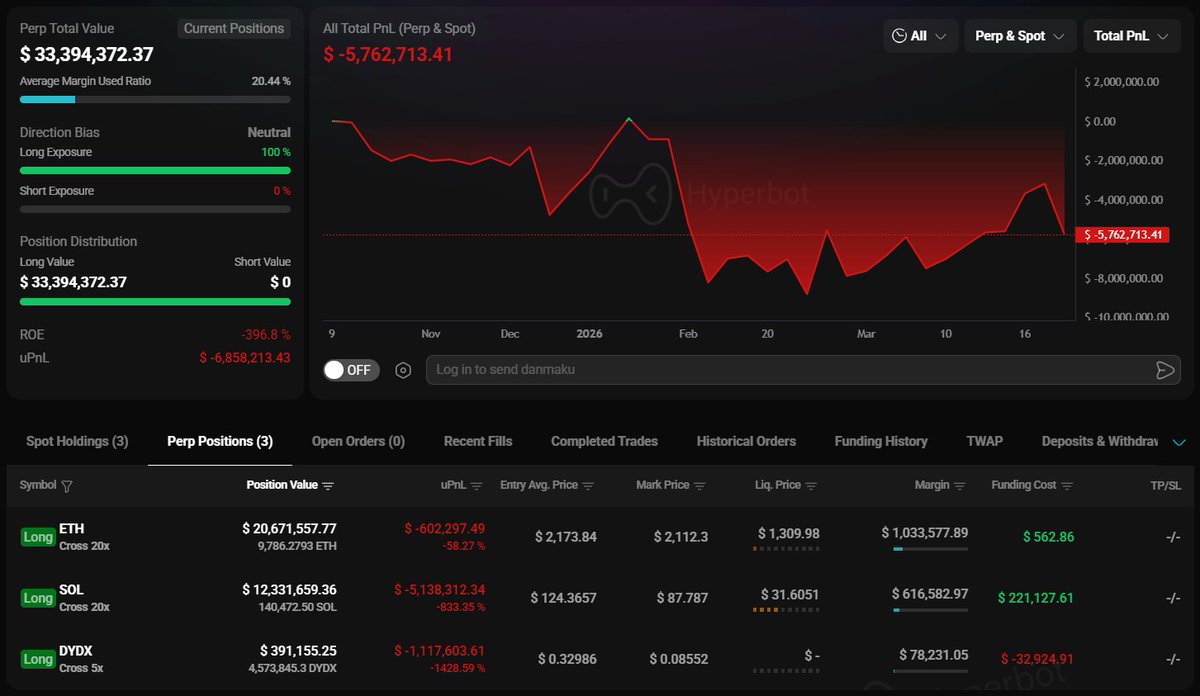Sort by Position Value column icon
The width and height of the screenshot is (1200, 696).
(x=328, y=486)
